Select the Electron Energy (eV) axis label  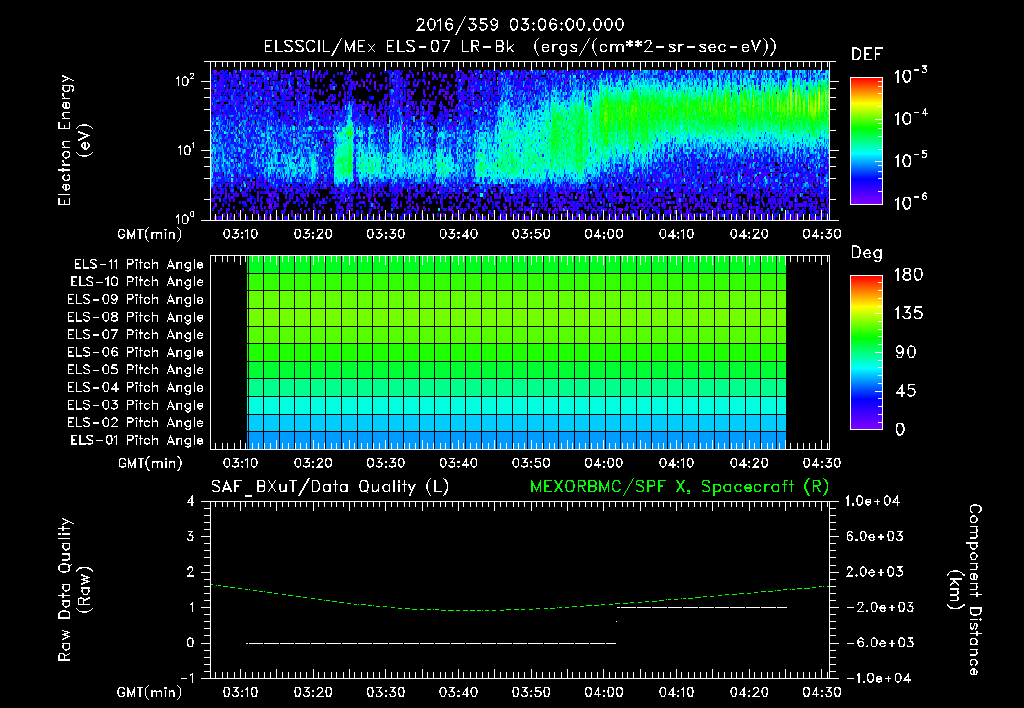(x=74, y=140)
